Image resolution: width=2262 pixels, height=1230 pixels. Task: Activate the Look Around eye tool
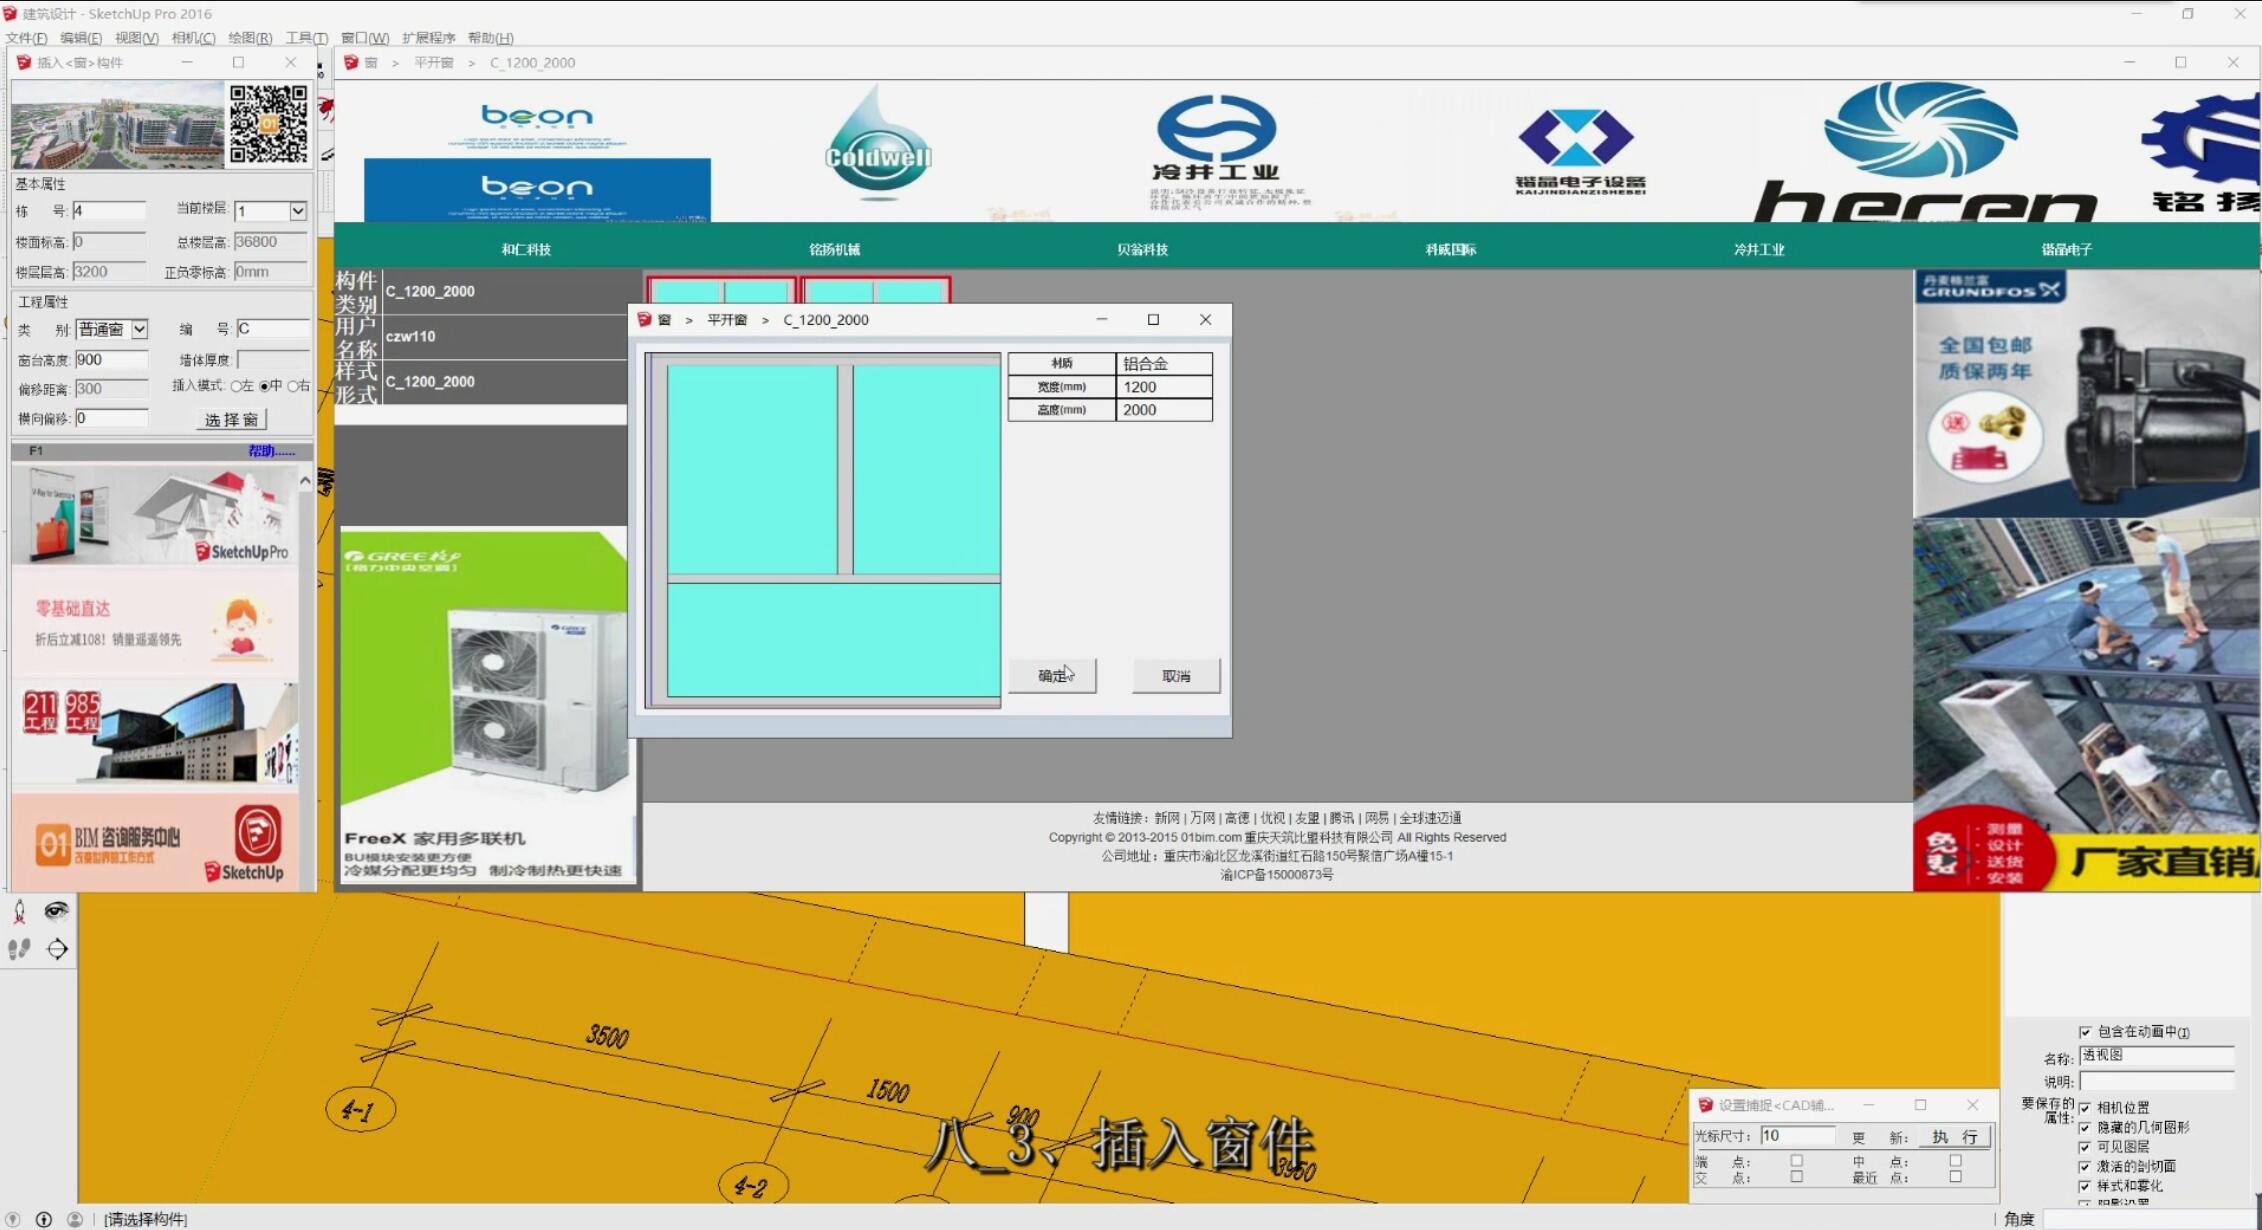tap(57, 910)
